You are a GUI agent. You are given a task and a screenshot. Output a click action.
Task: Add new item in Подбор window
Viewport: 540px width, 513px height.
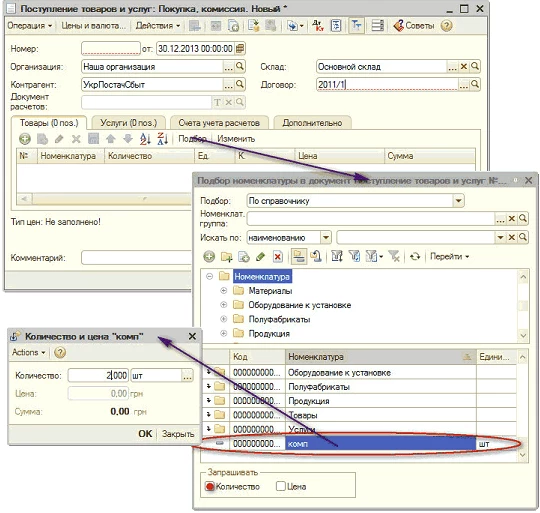[x=209, y=256]
